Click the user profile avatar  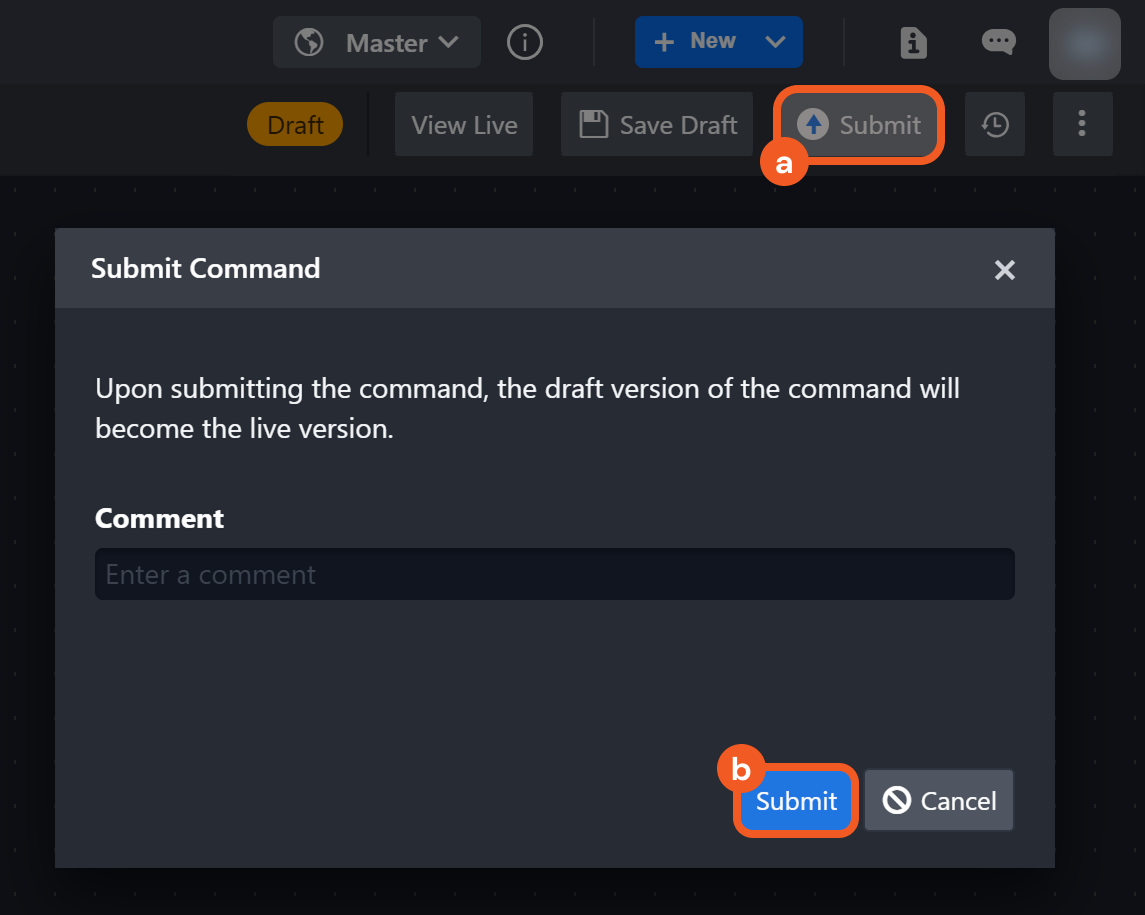[x=1084, y=44]
